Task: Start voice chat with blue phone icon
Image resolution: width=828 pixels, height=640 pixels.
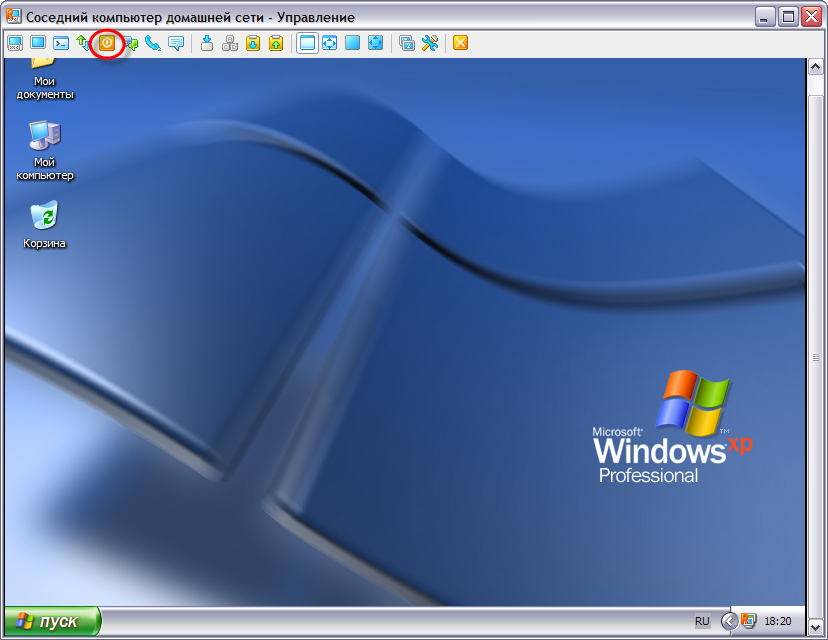Action: 153,43
